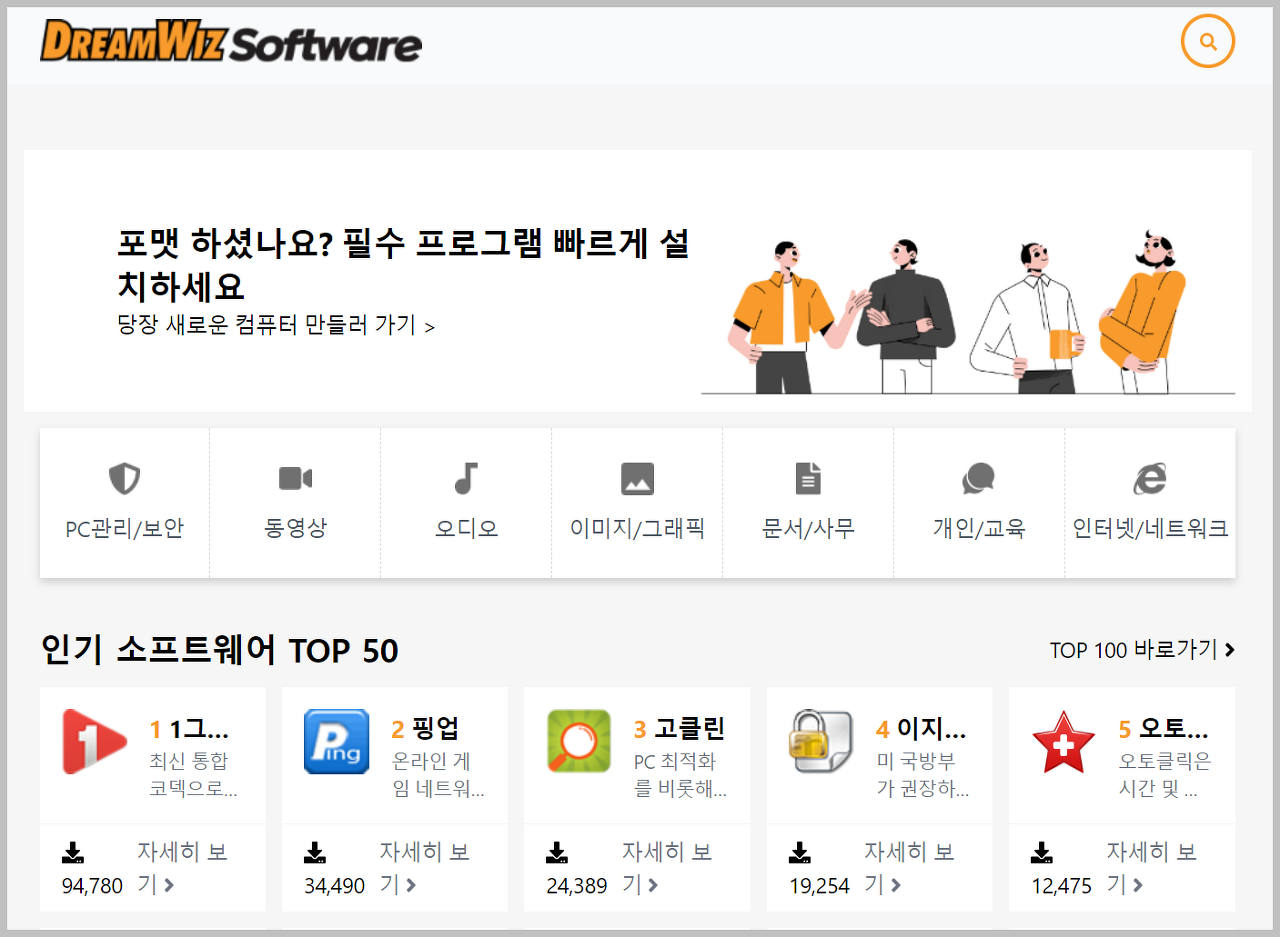This screenshot has height=937, width=1280.
Task: Select the chat bubble icon for 개인/교육
Action: tap(978, 479)
